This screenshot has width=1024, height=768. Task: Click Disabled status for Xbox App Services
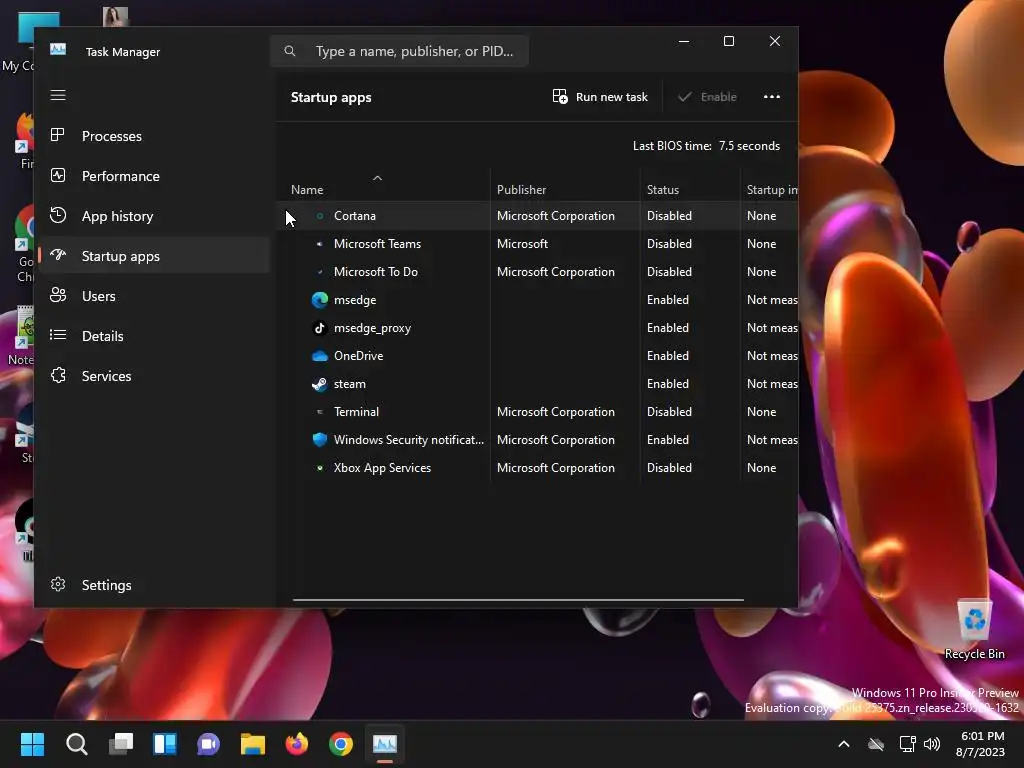point(669,468)
